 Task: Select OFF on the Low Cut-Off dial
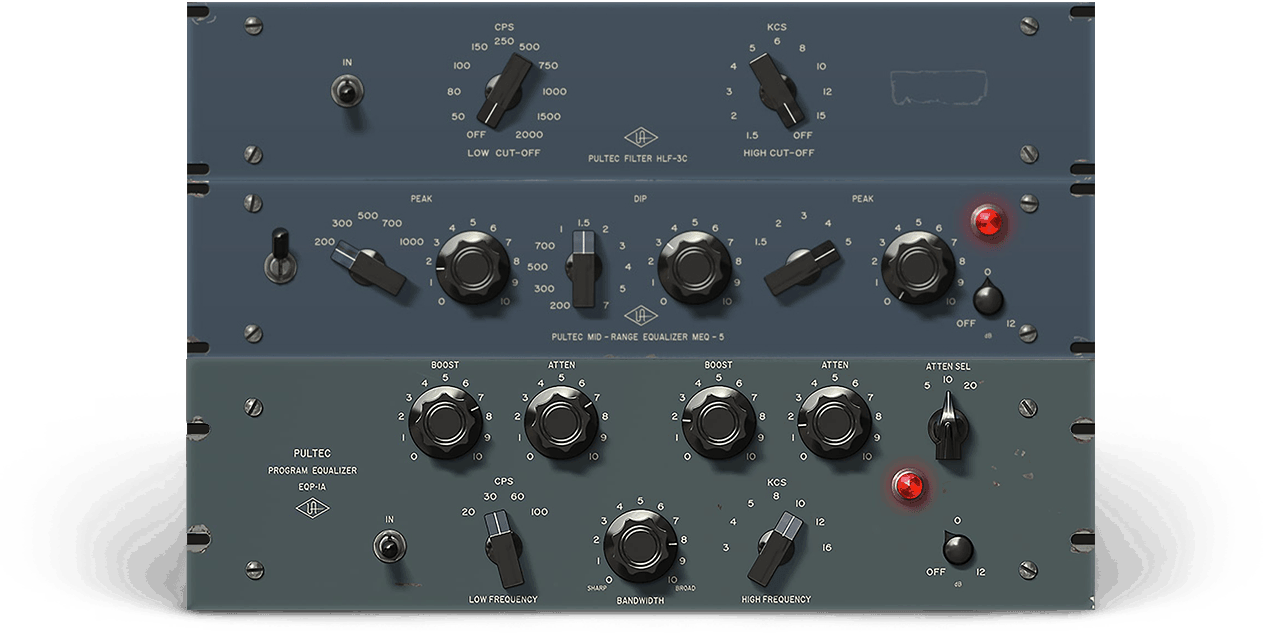click(476, 135)
